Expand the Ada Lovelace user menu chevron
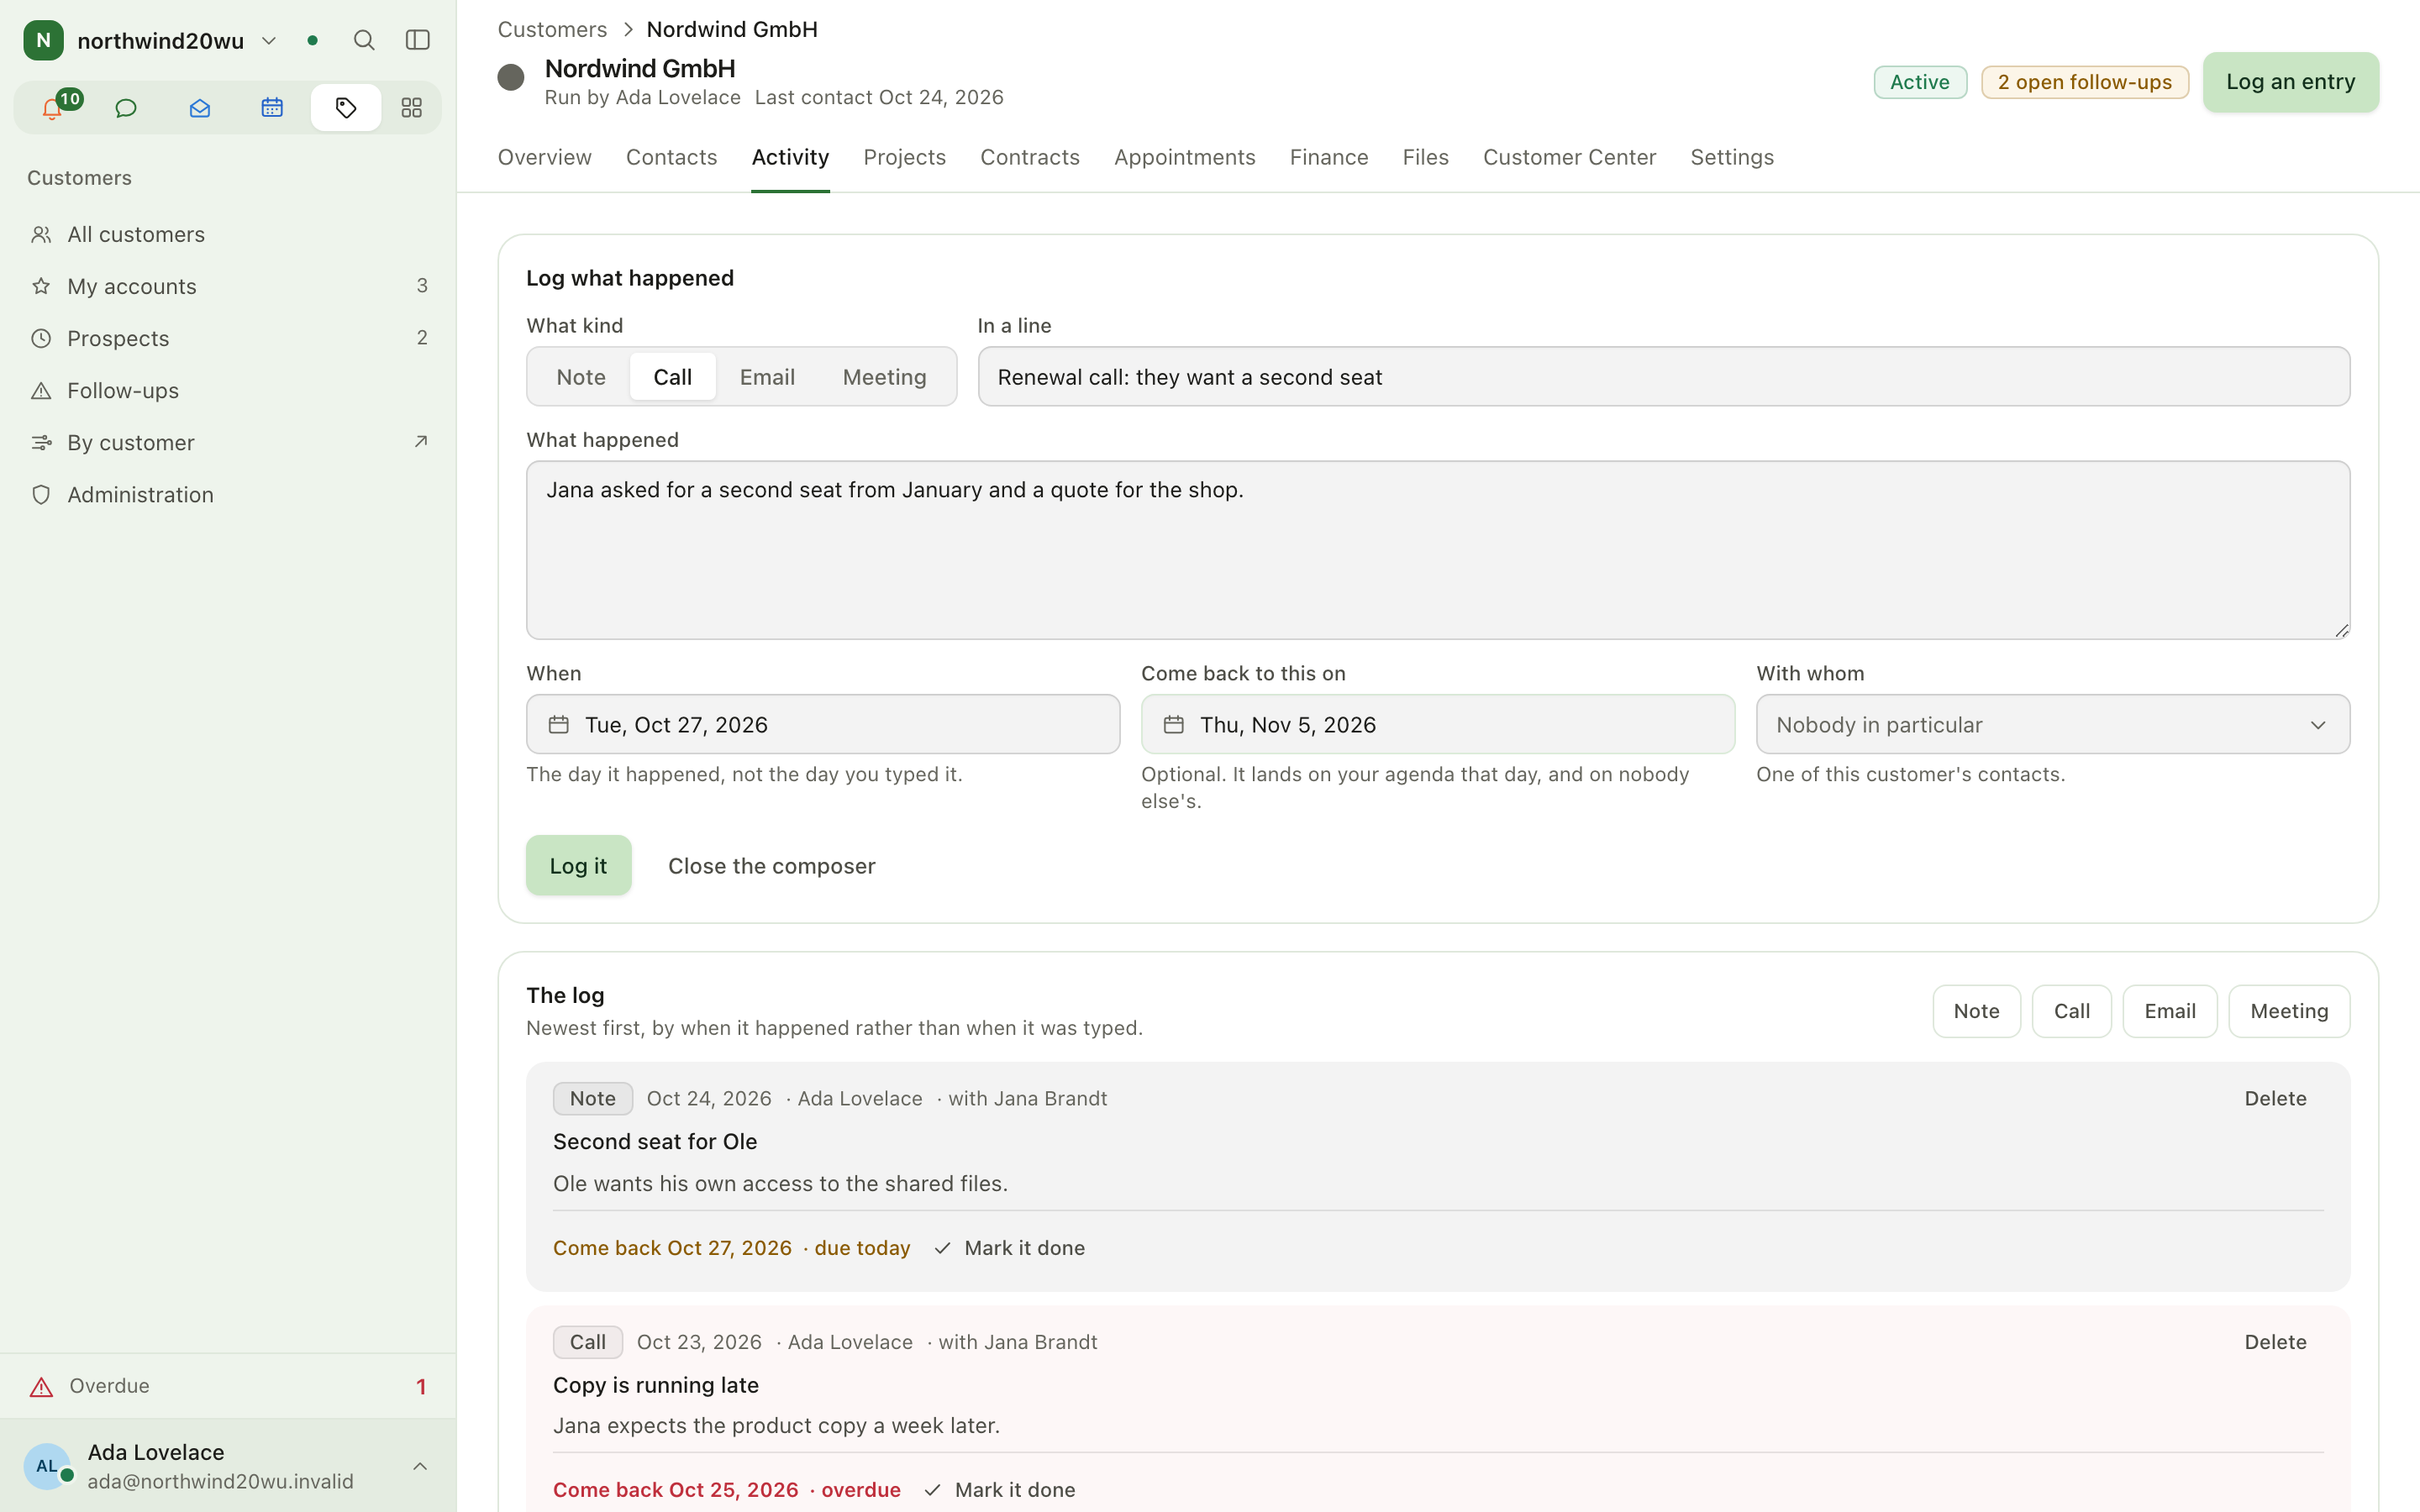Screen dimensions: 2420x1512 click(x=420, y=1466)
